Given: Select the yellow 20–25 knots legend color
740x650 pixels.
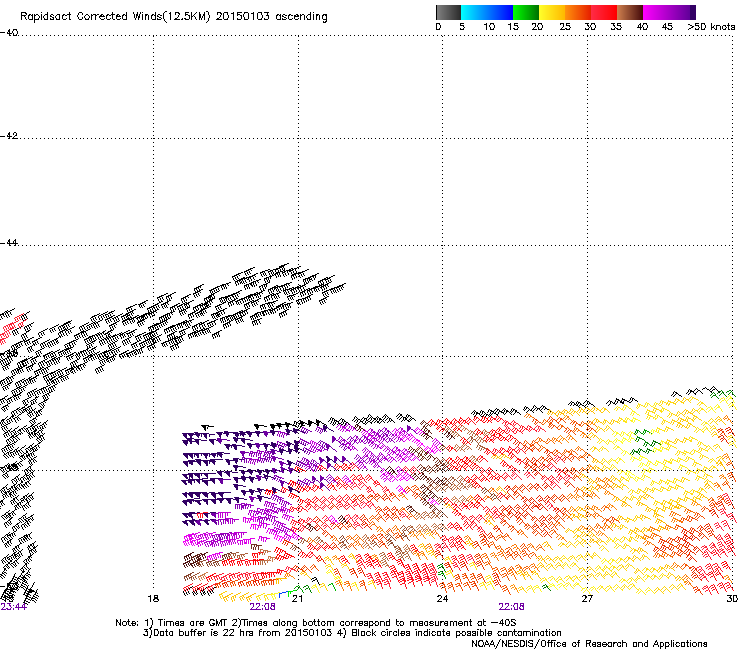Looking at the screenshot, I should (552, 12).
